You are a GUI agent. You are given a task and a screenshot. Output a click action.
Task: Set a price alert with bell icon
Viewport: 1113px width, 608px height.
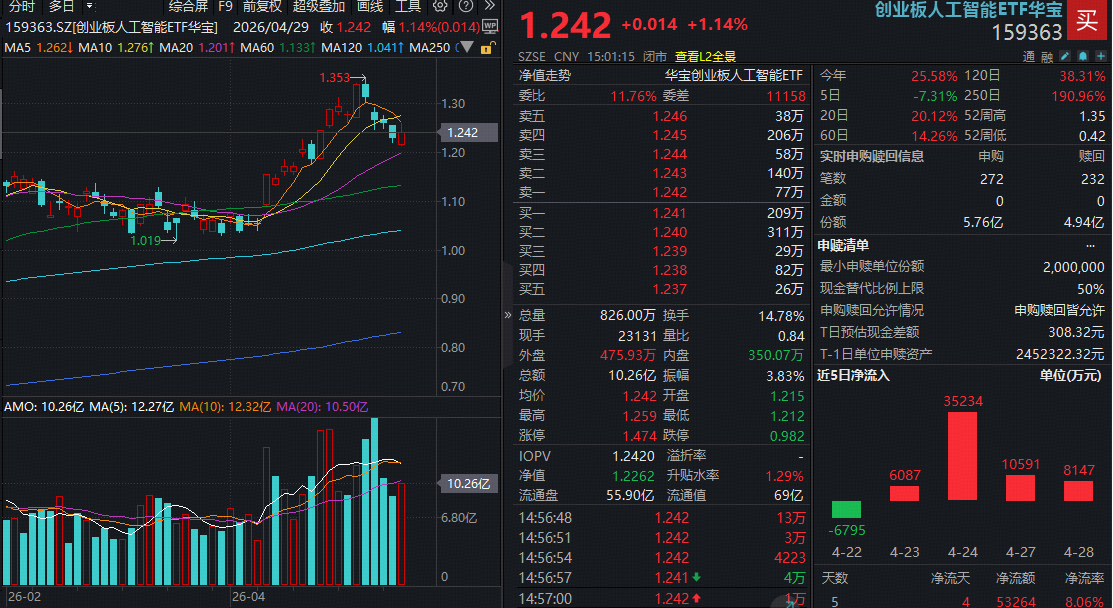[x=1084, y=57]
